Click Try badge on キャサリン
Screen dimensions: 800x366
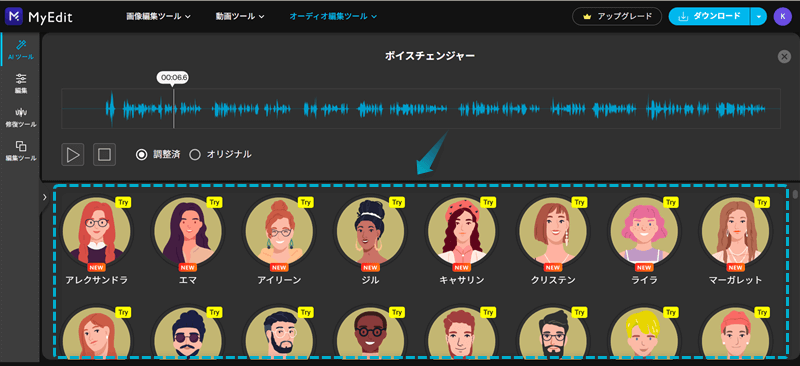pos(488,202)
